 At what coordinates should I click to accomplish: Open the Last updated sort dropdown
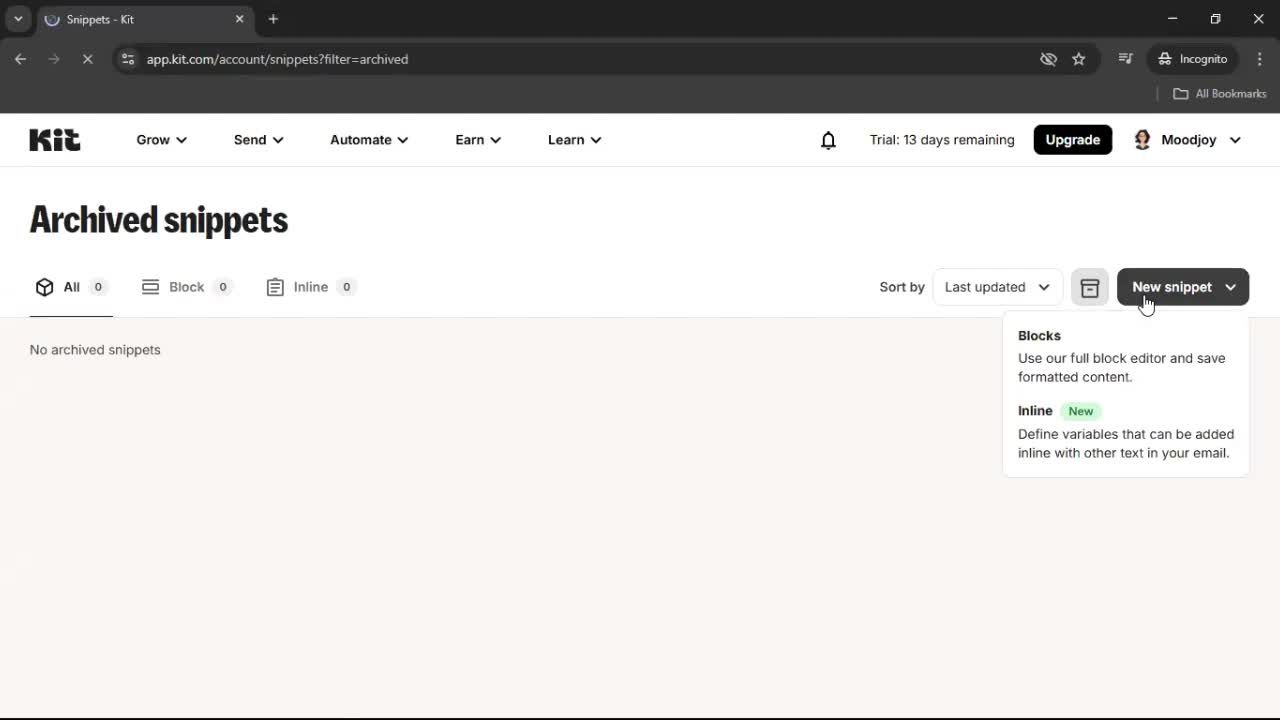pos(996,287)
